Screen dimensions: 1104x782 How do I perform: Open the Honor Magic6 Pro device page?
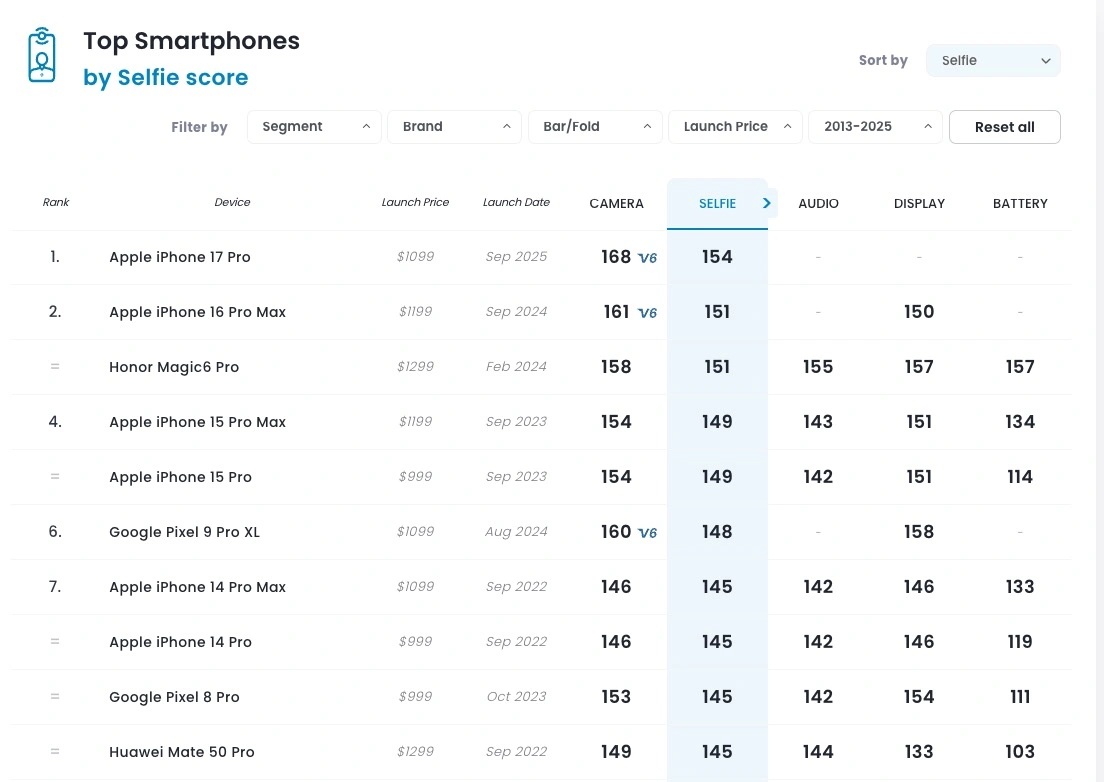click(x=174, y=367)
